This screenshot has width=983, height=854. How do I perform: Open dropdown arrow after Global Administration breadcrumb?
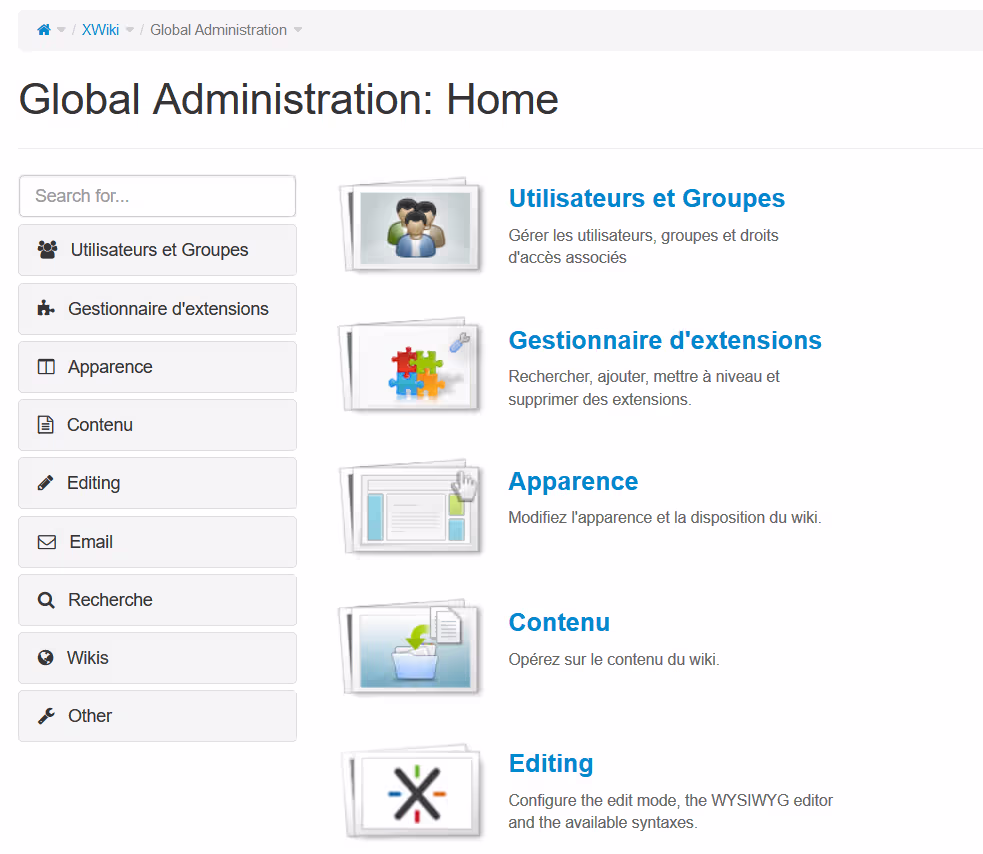pos(298,30)
